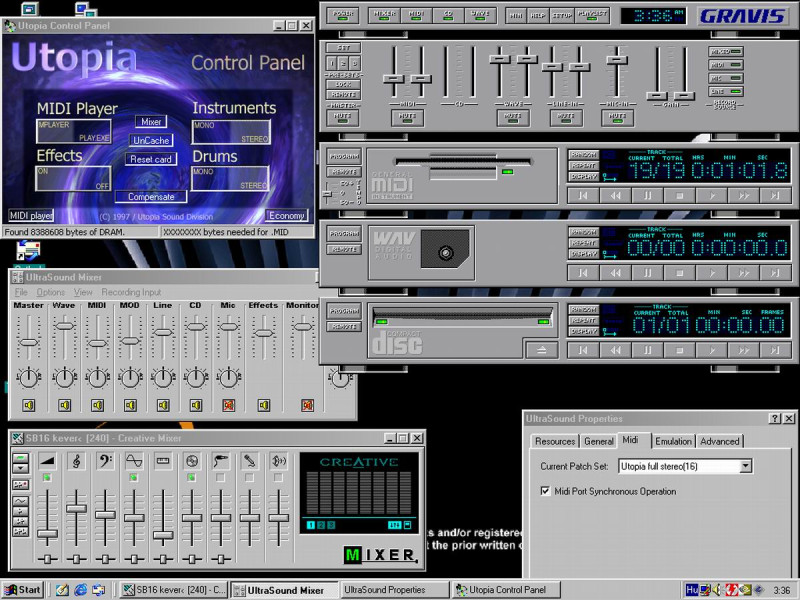Mute the Effects channel in UltraSound Mixer
The height and width of the screenshot is (600, 800).
[x=264, y=405]
